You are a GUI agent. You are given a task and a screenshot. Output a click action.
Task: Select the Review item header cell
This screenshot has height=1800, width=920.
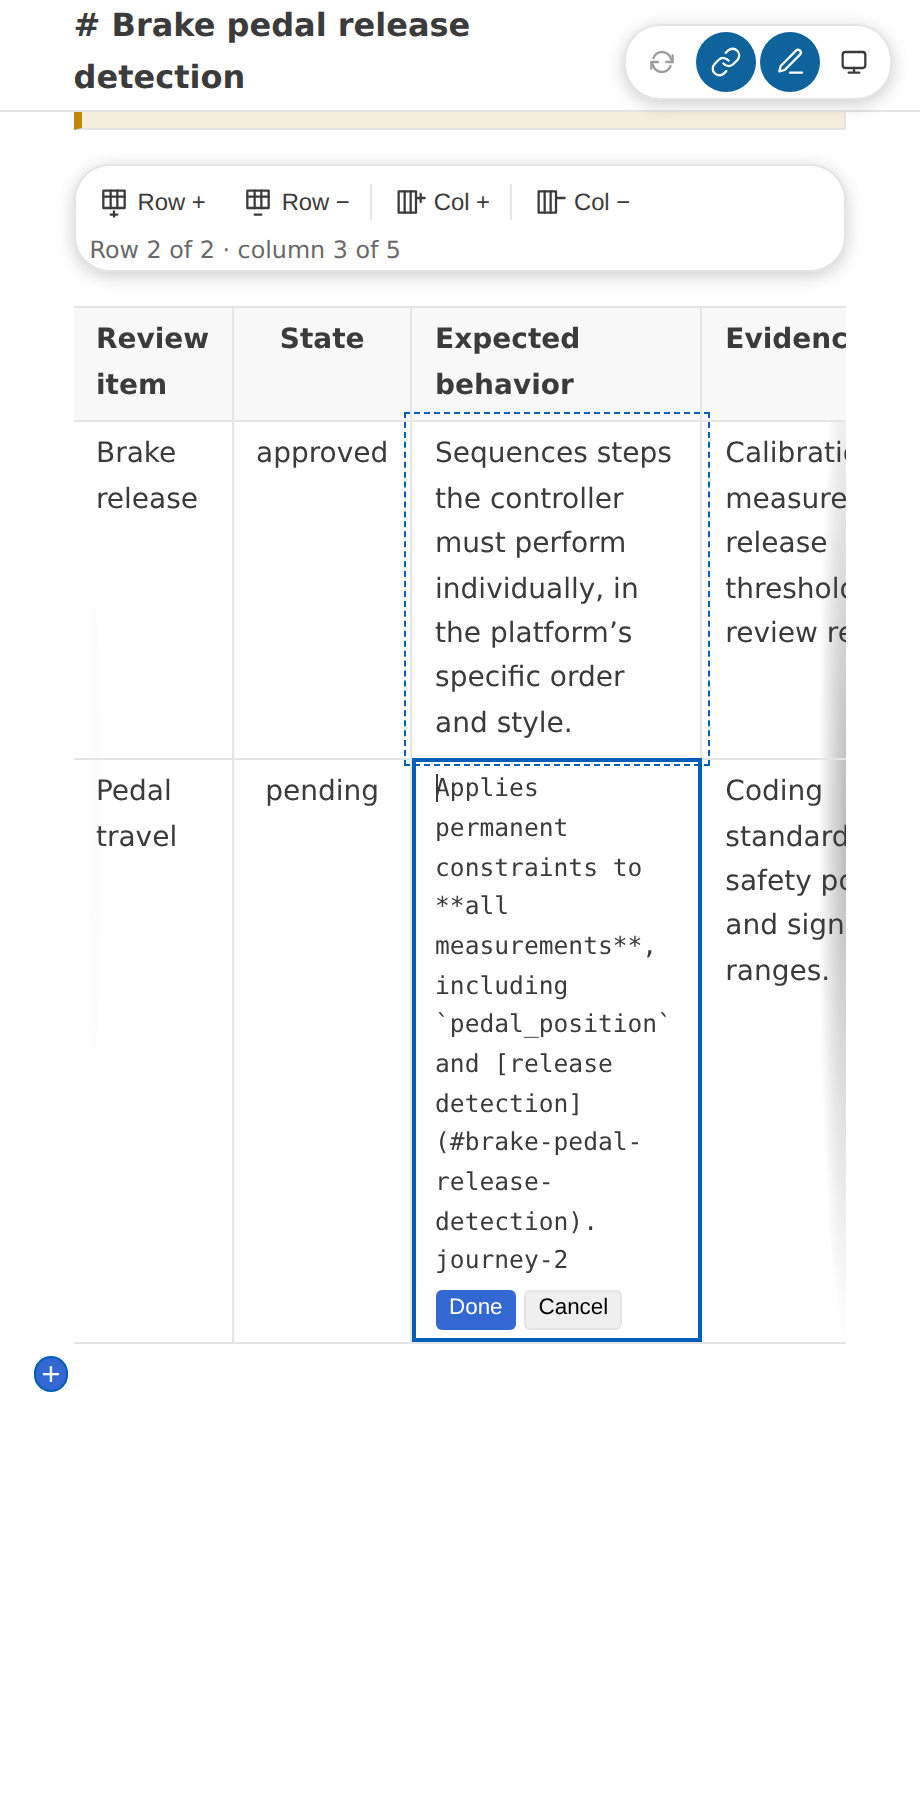pyautogui.click(x=153, y=364)
